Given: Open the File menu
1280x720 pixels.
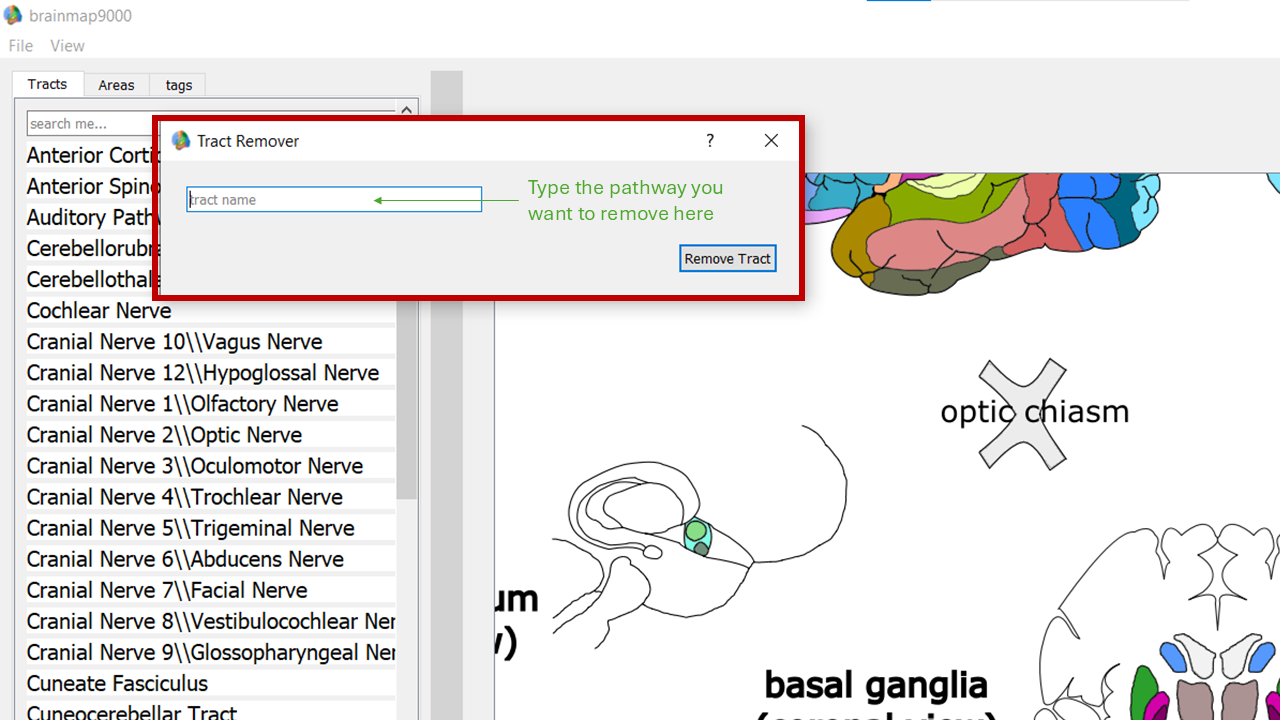Looking at the screenshot, I should pyautogui.click(x=21, y=46).
